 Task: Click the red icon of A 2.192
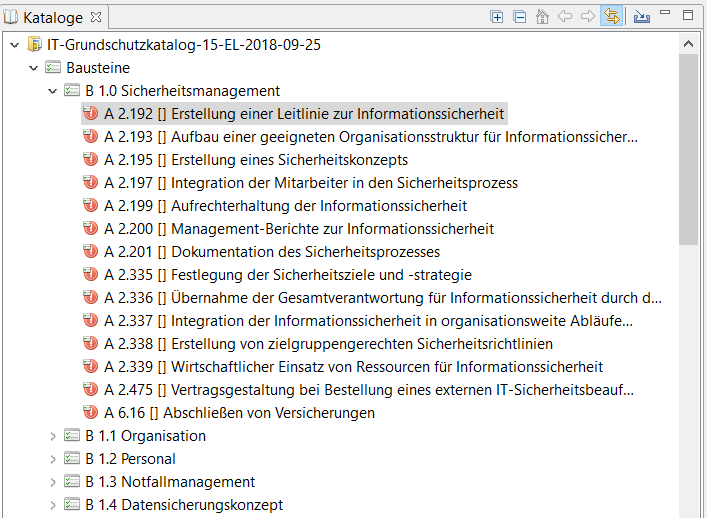[x=91, y=113]
